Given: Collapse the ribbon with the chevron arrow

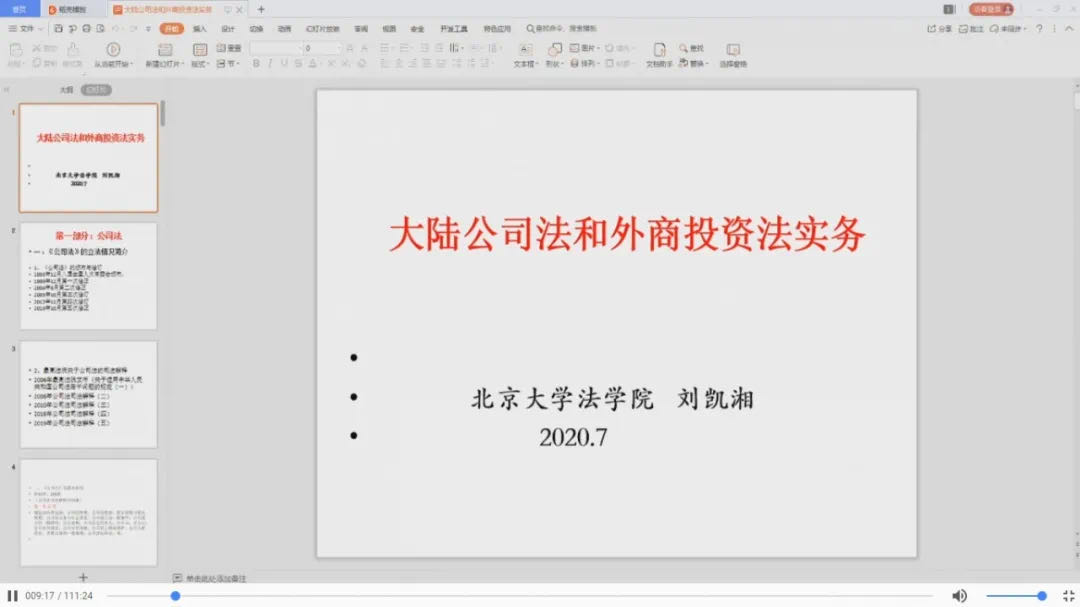Looking at the screenshot, I should pyautogui.click(x=1067, y=29).
